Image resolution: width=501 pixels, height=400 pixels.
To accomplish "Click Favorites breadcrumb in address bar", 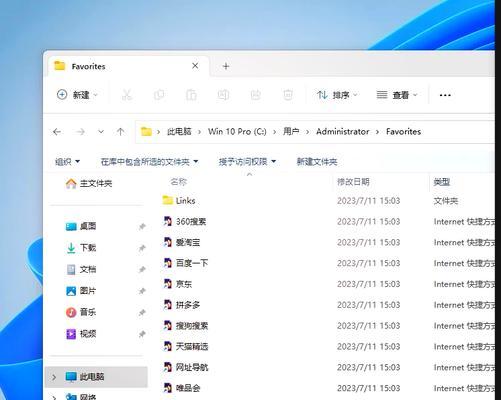I will (403, 132).
